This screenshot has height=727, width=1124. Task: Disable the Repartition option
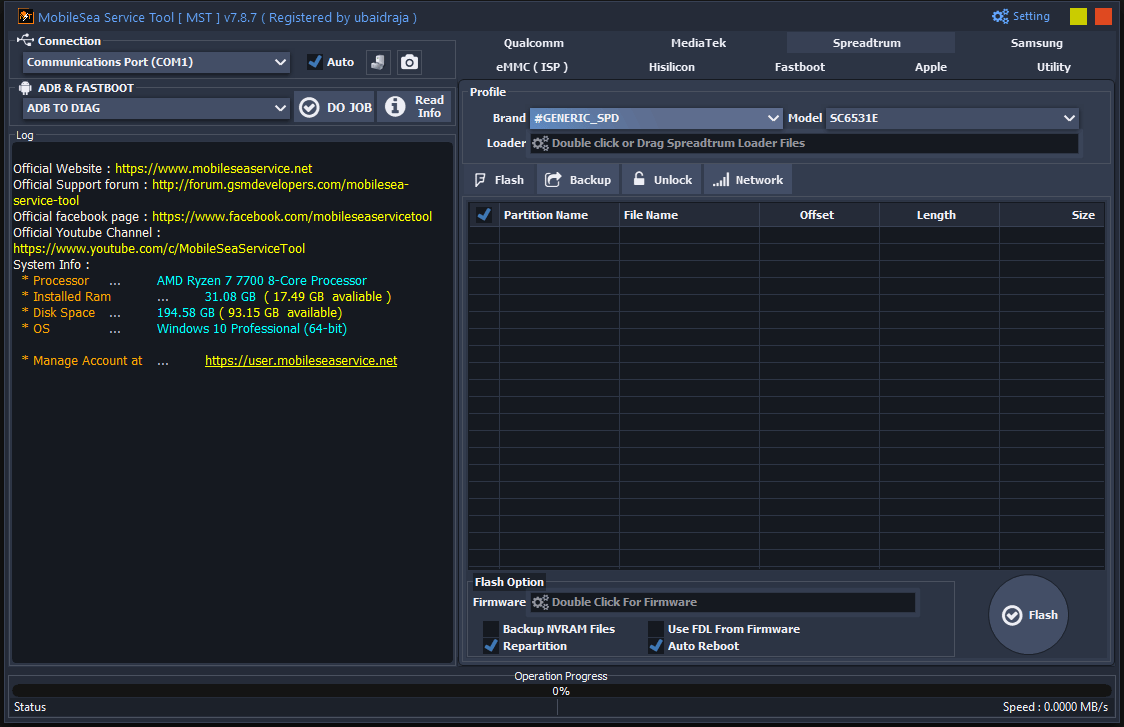click(x=491, y=645)
